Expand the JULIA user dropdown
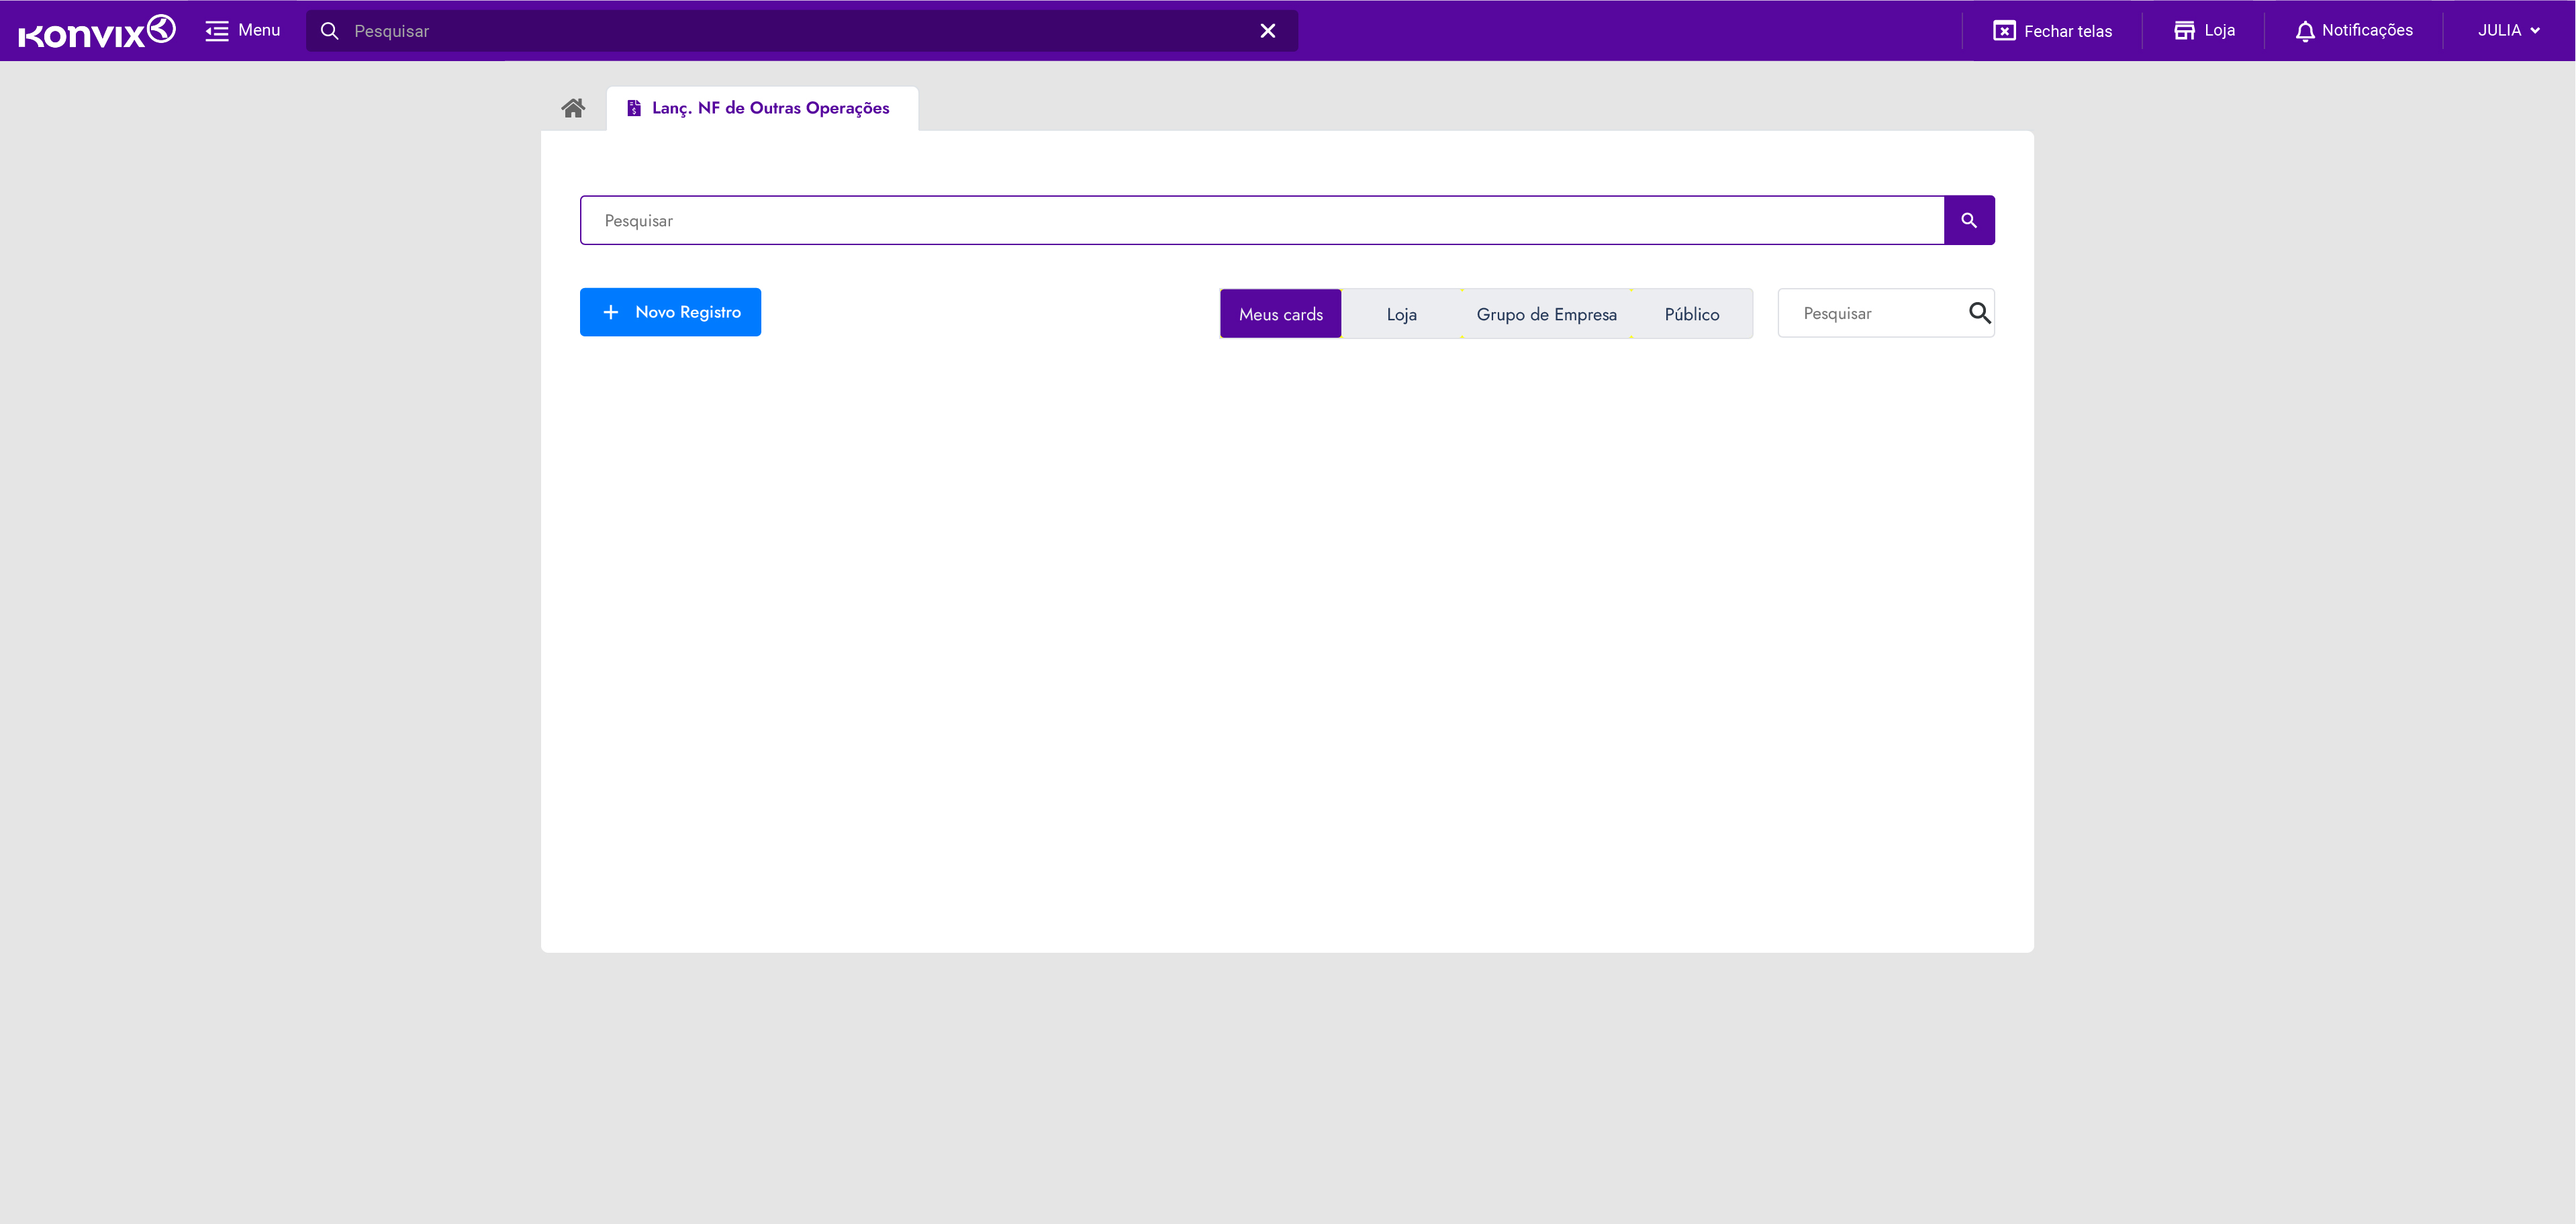 pyautogui.click(x=2508, y=31)
